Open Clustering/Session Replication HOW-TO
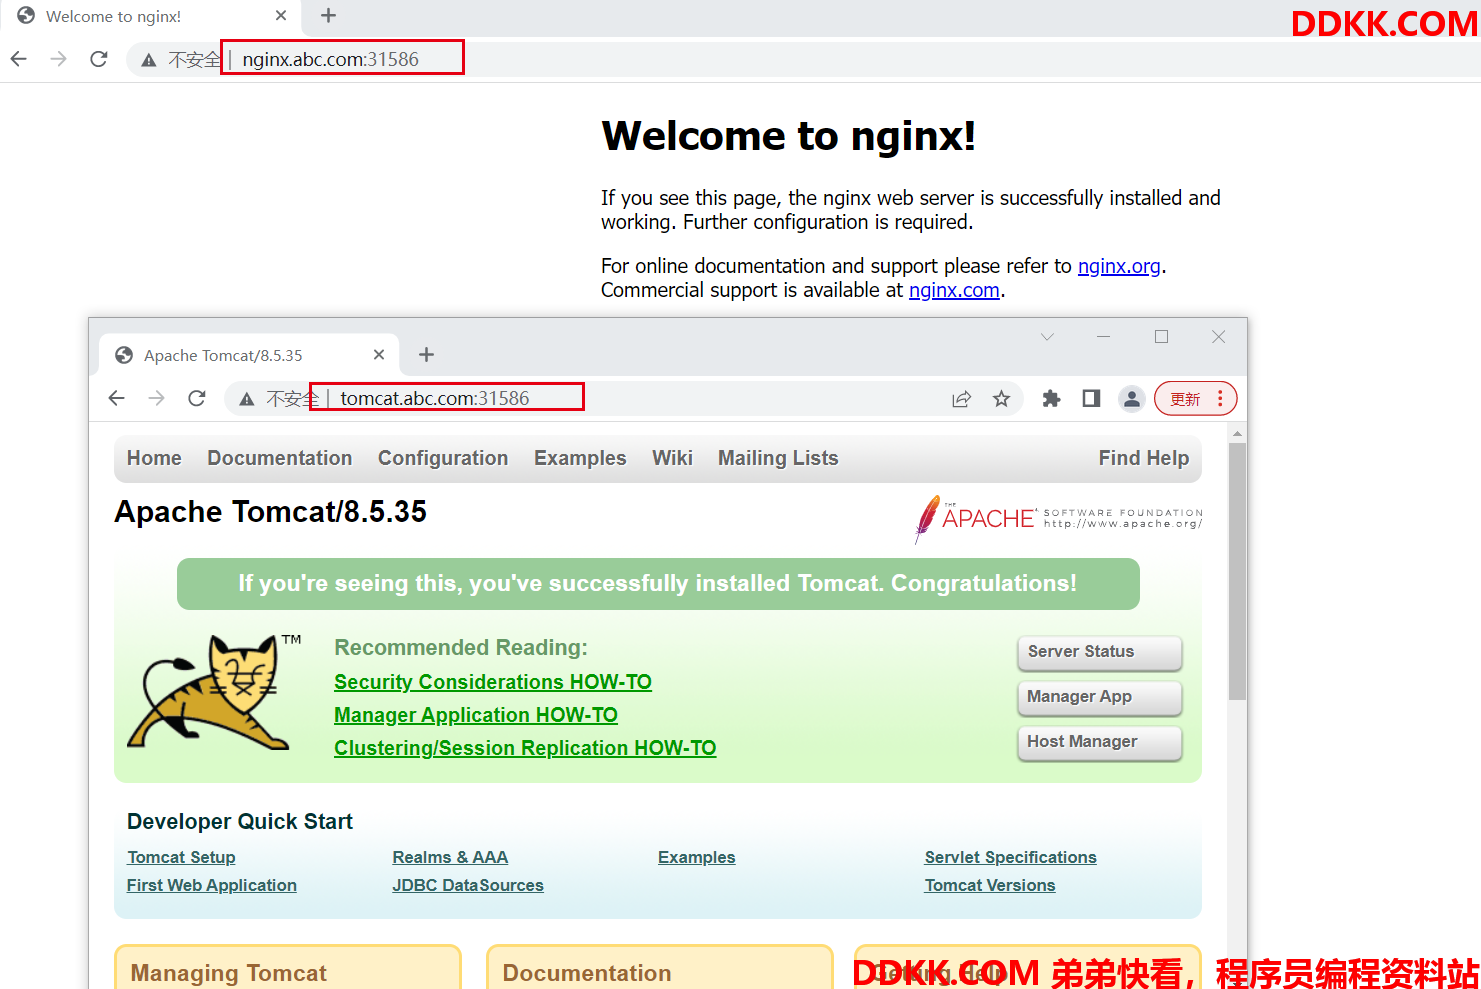 point(525,748)
